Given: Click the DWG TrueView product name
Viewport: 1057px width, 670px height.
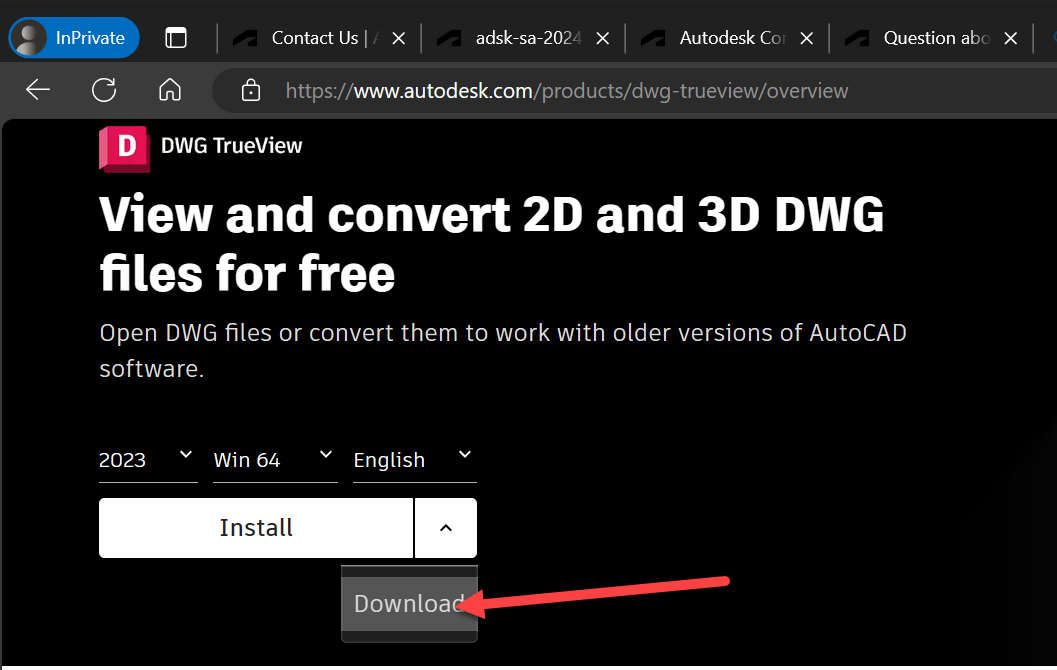Looking at the screenshot, I should (x=231, y=146).
